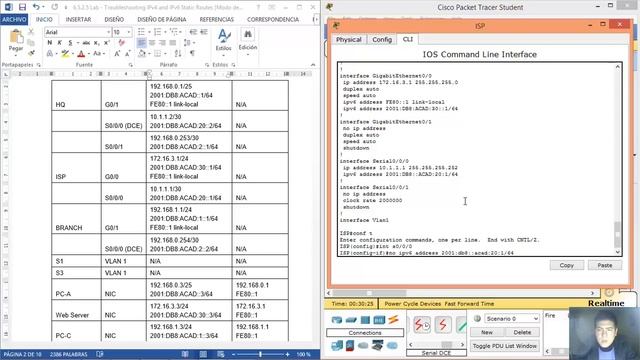Select the Switches device category icon

[351, 320]
